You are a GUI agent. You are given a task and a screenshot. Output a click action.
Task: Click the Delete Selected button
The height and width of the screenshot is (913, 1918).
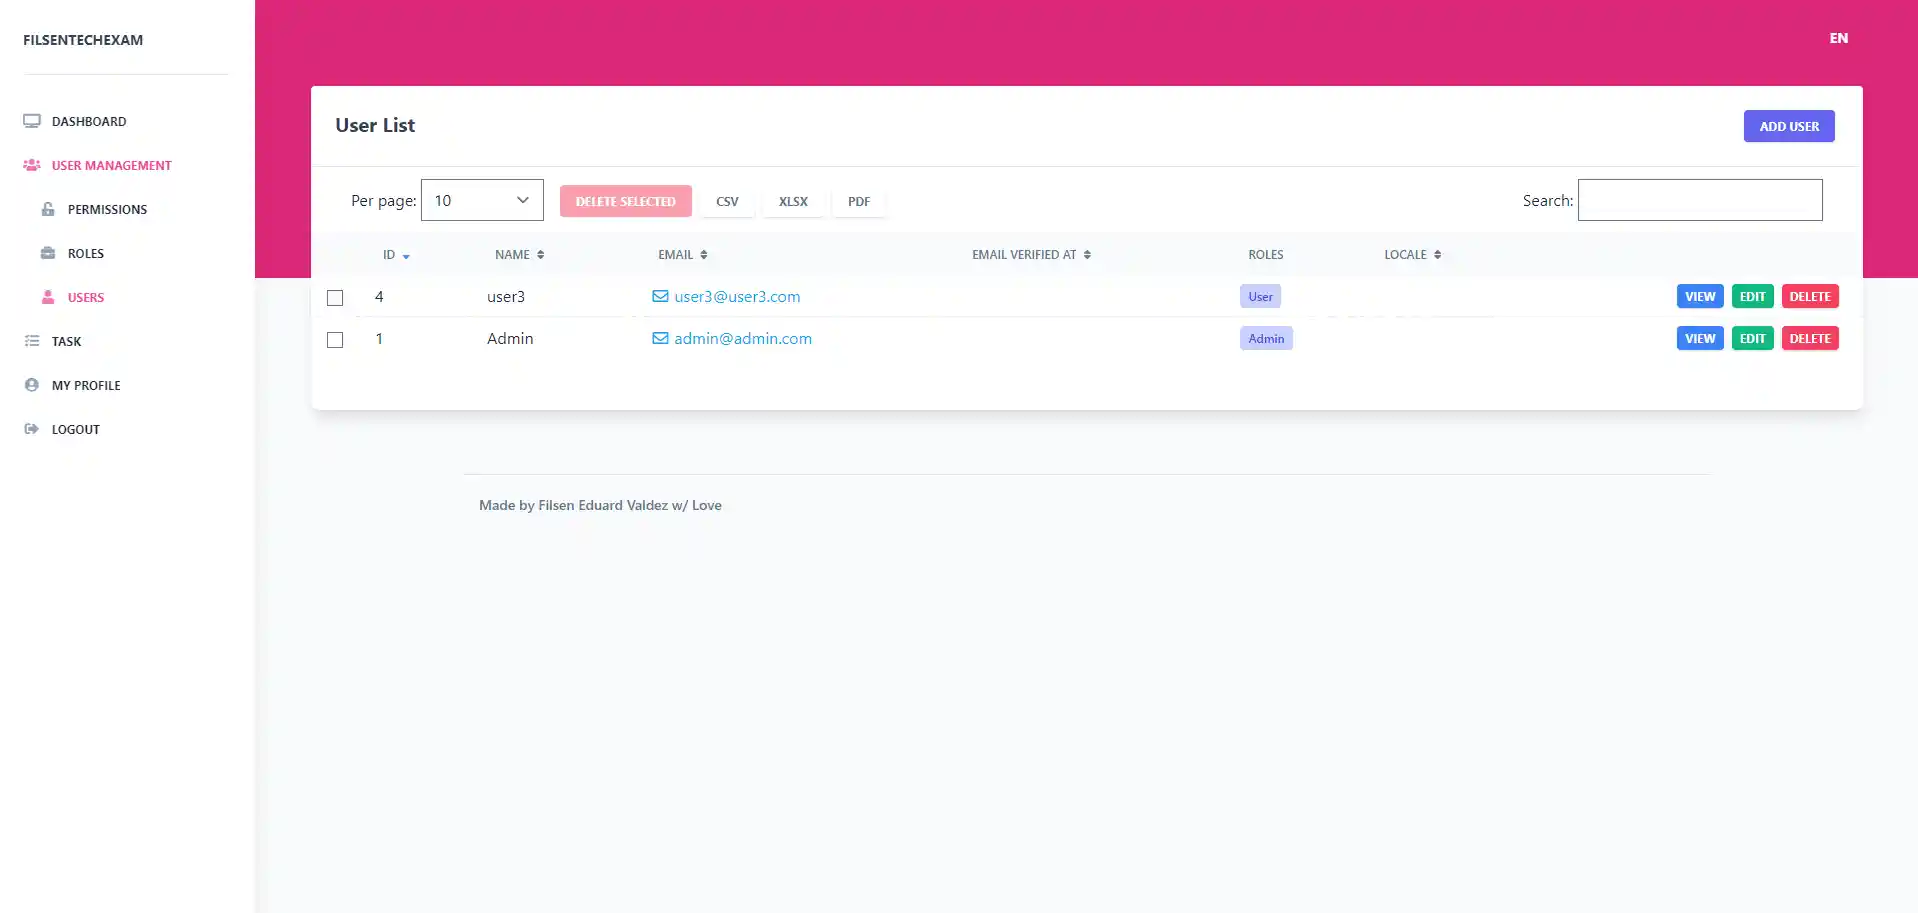tap(626, 201)
